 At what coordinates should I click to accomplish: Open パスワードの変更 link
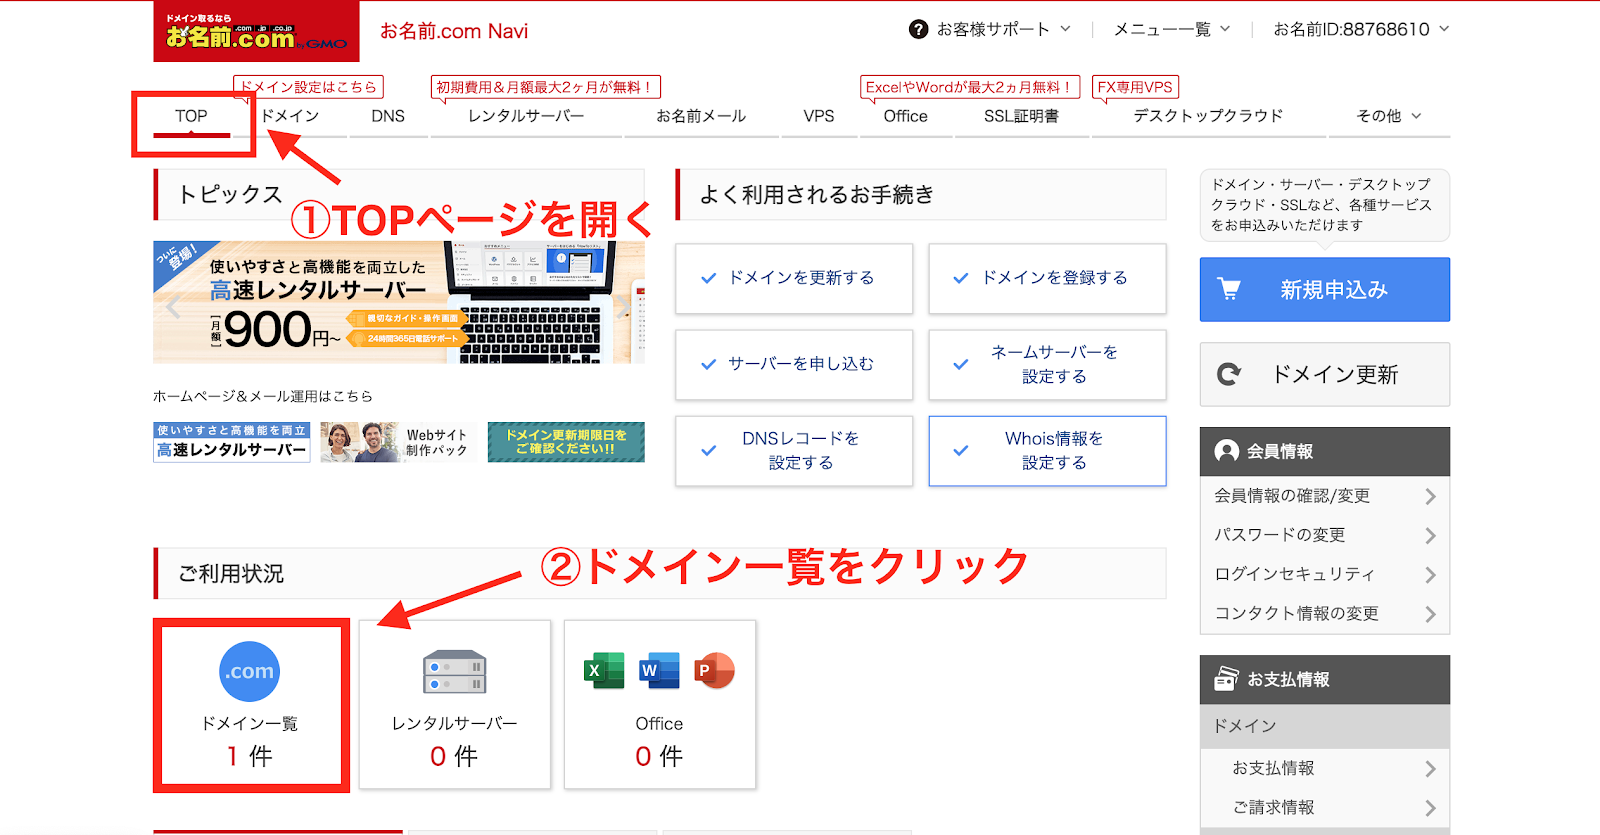[1280, 535]
